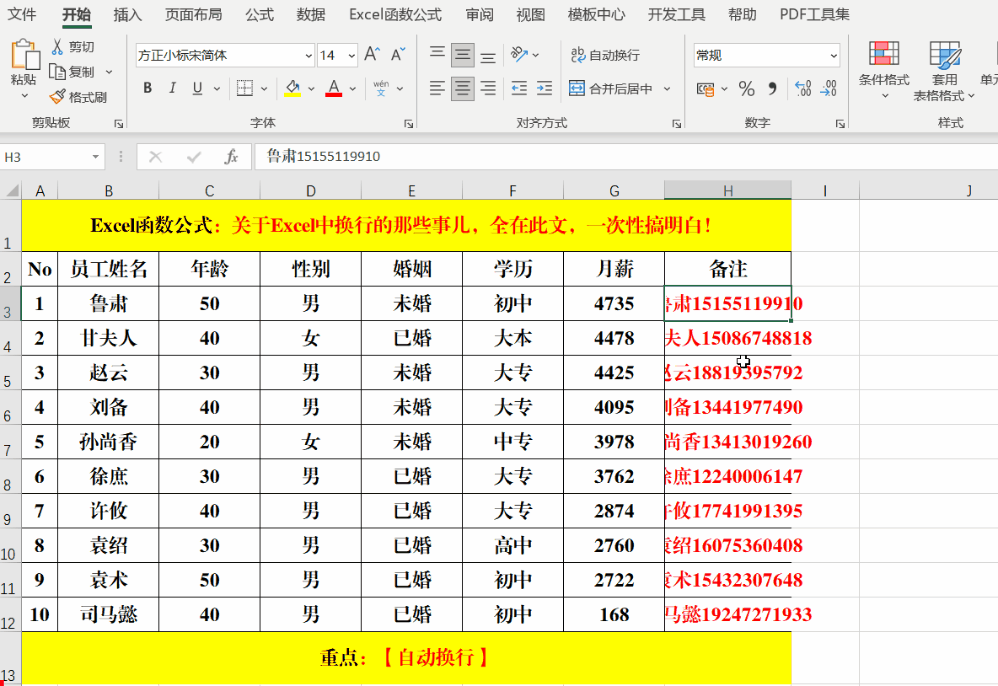The height and width of the screenshot is (686, 998).
Task: Click the wén phonetic guide icon
Action: [x=381, y=88]
